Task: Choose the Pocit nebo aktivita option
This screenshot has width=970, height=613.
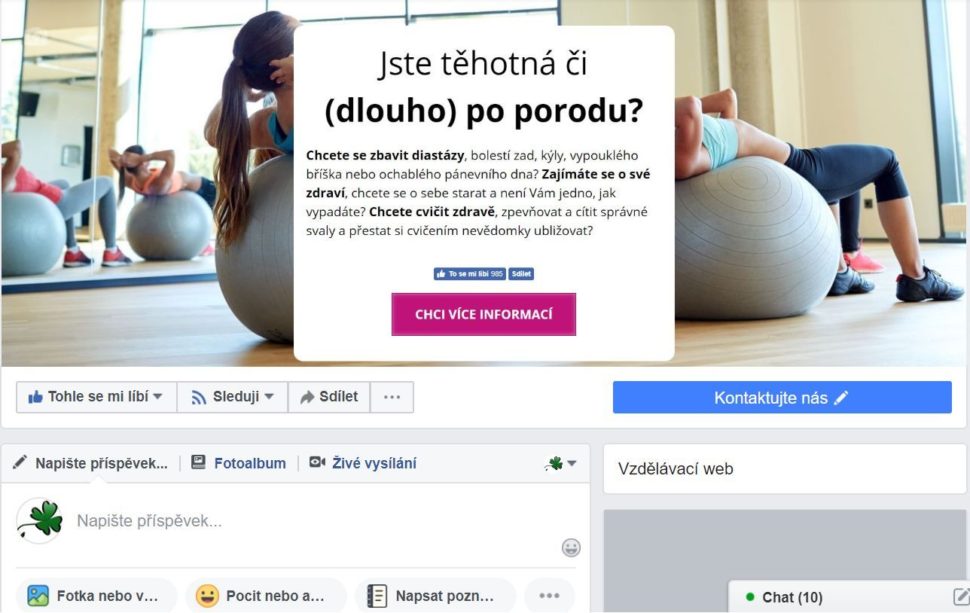Action: click(266, 596)
